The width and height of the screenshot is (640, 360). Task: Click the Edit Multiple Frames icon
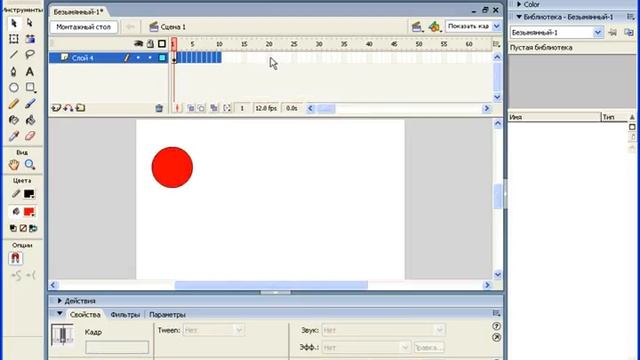coord(214,108)
